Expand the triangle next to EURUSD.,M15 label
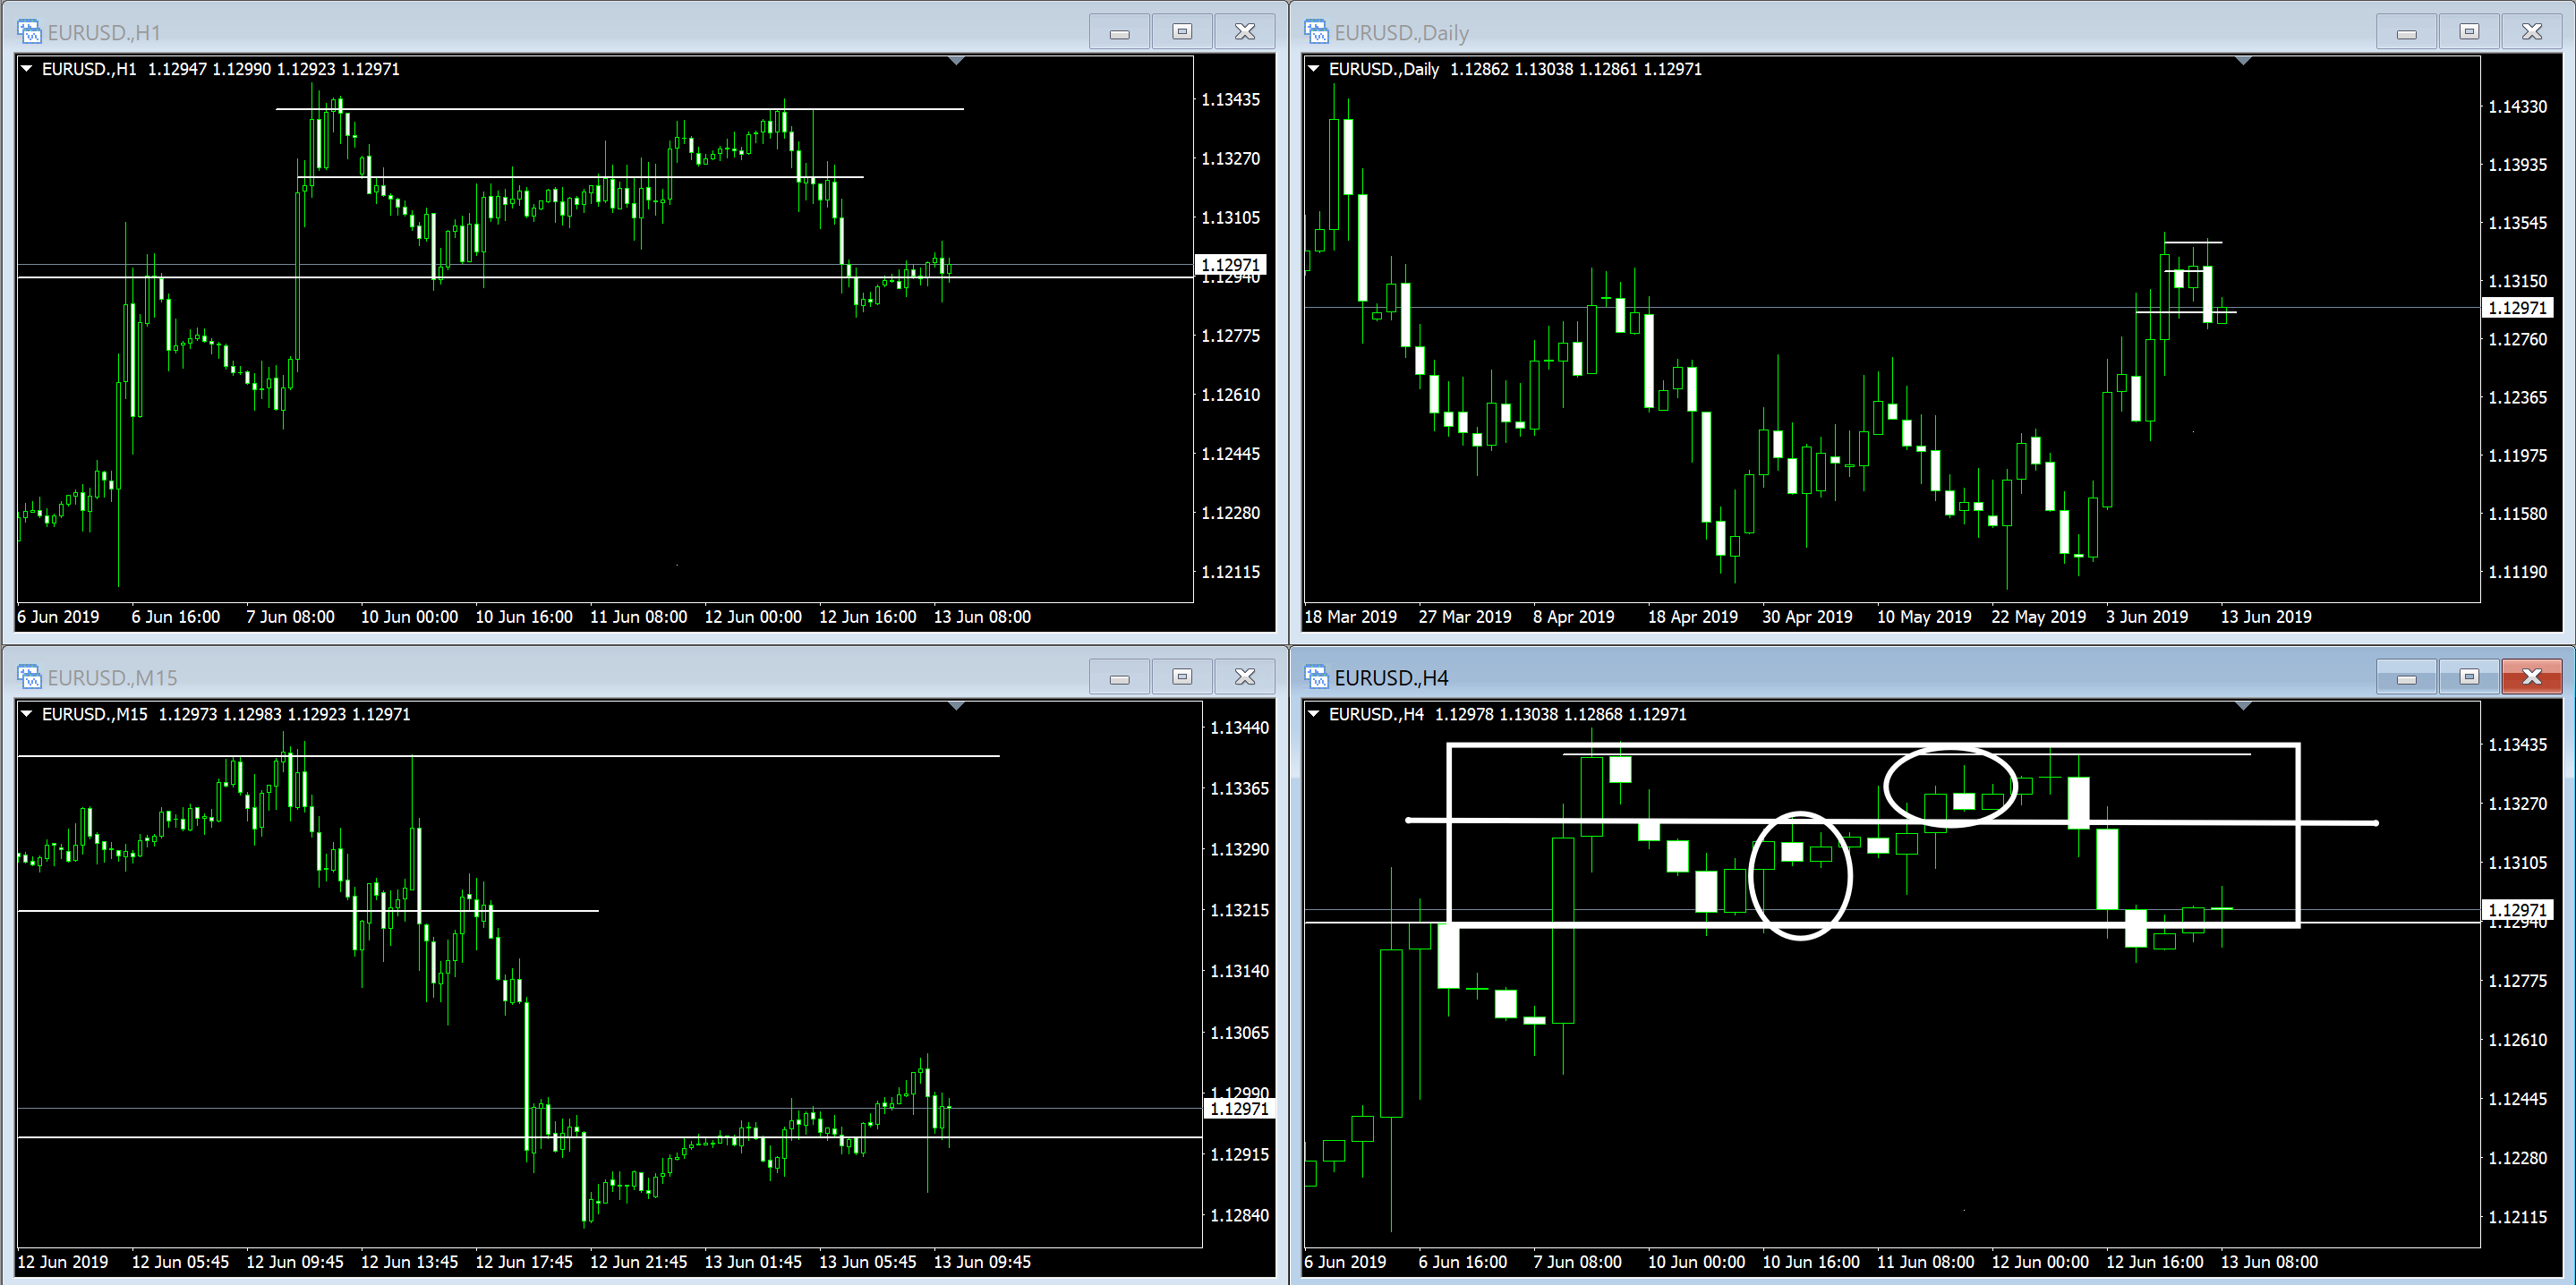This screenshot has width=2576, height=1285. (x=27, y=714)
